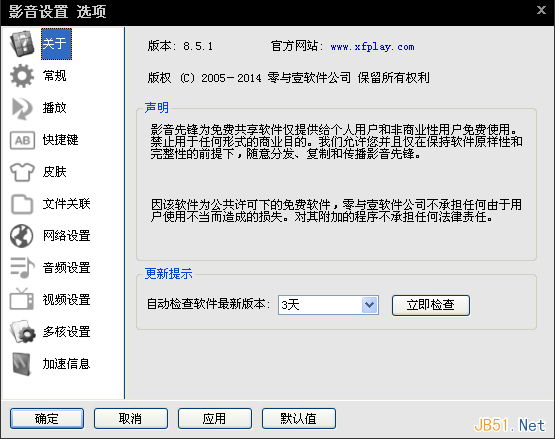Select 音频设置 in the sidebar

click(67, 268)
